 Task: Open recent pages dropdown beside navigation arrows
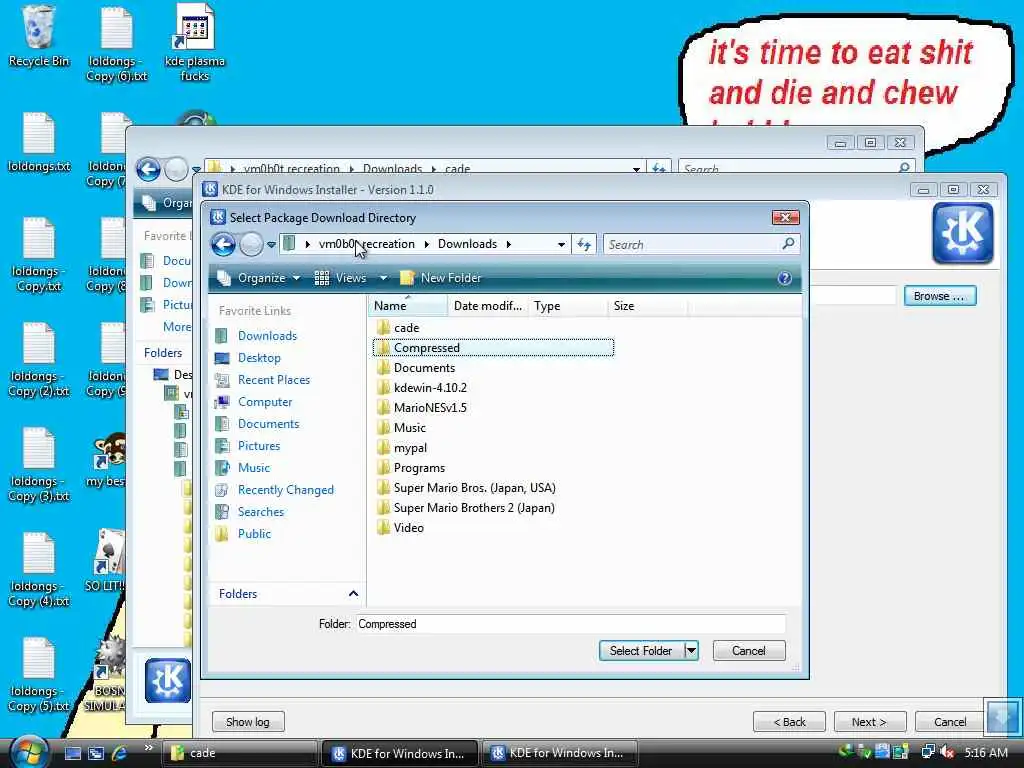(x=271, y=245)
